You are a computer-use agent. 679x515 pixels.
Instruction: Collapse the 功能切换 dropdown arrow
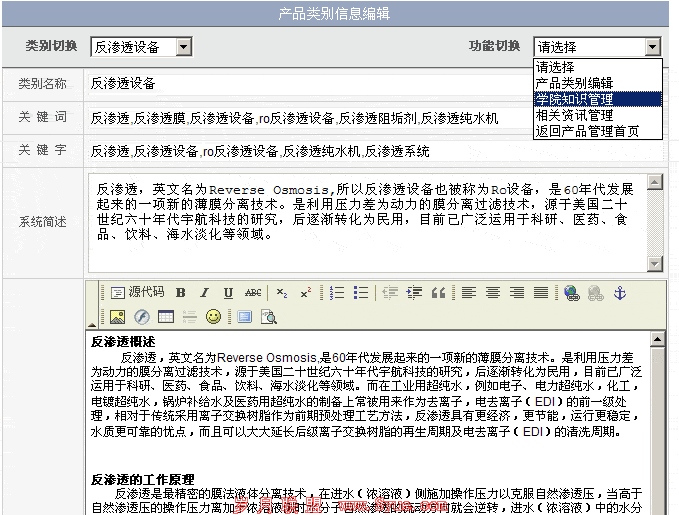pos(652,47)
